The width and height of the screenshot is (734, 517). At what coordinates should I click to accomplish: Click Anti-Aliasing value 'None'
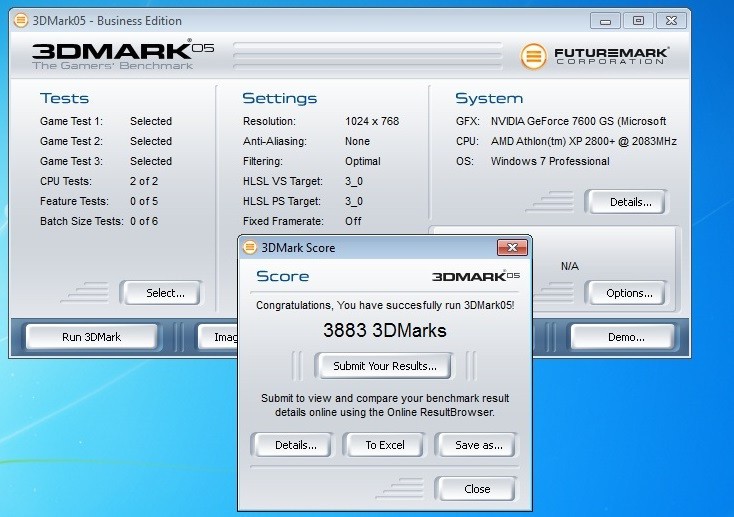tap(357, 141)
